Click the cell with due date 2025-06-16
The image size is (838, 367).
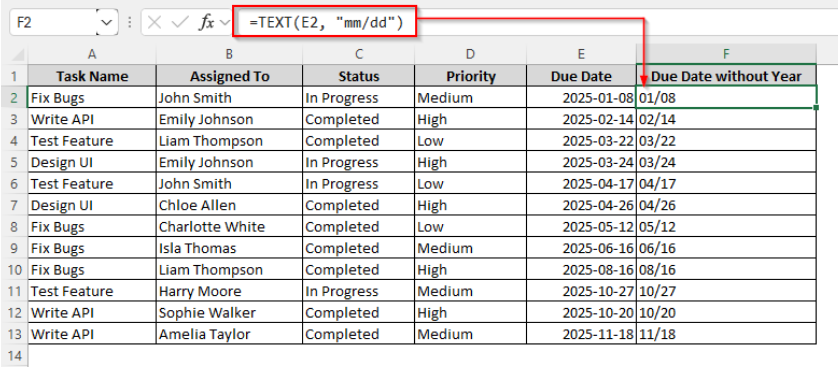click(581, 248)
